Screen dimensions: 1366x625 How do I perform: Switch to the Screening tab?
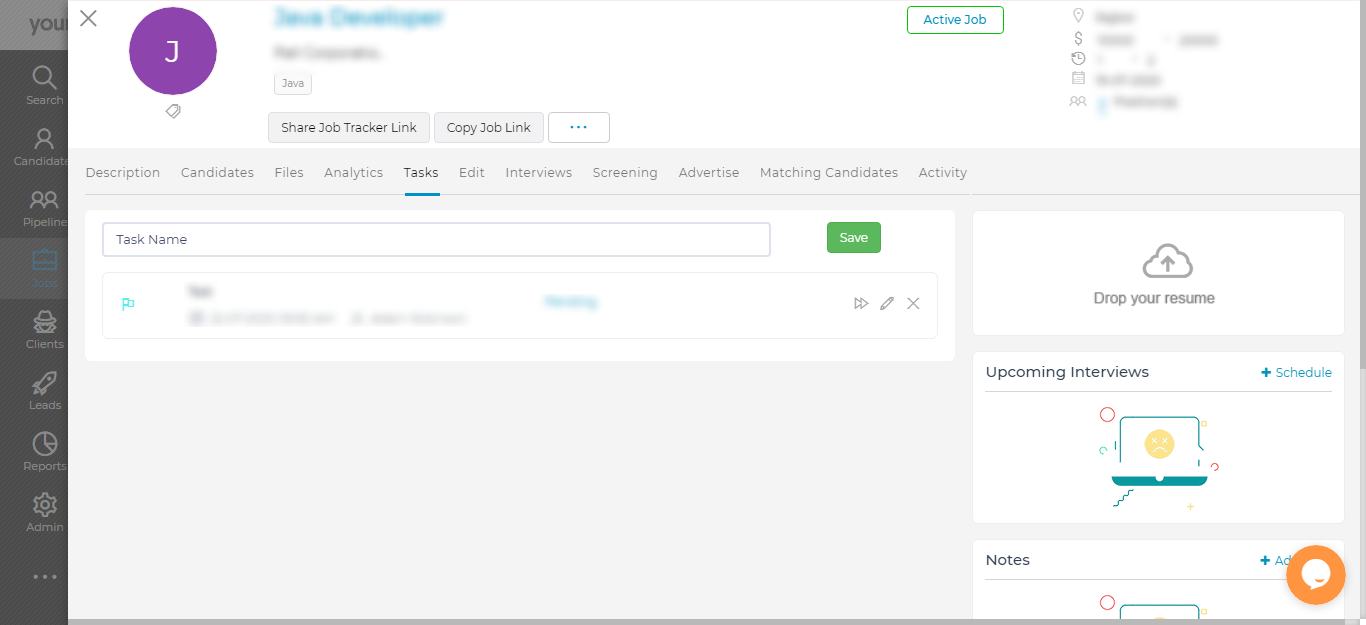625,172
